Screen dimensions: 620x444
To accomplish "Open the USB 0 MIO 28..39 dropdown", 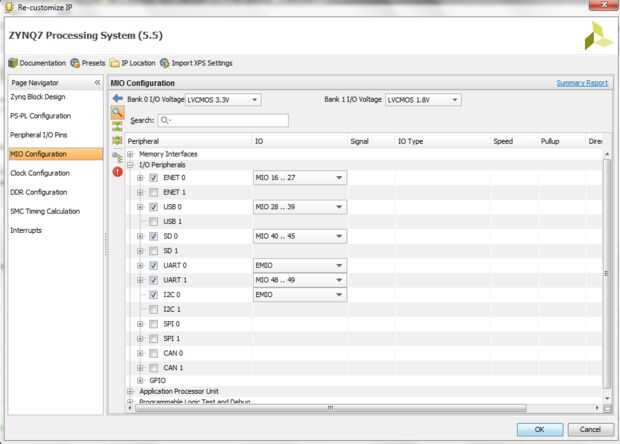I will tap(300, 207).
